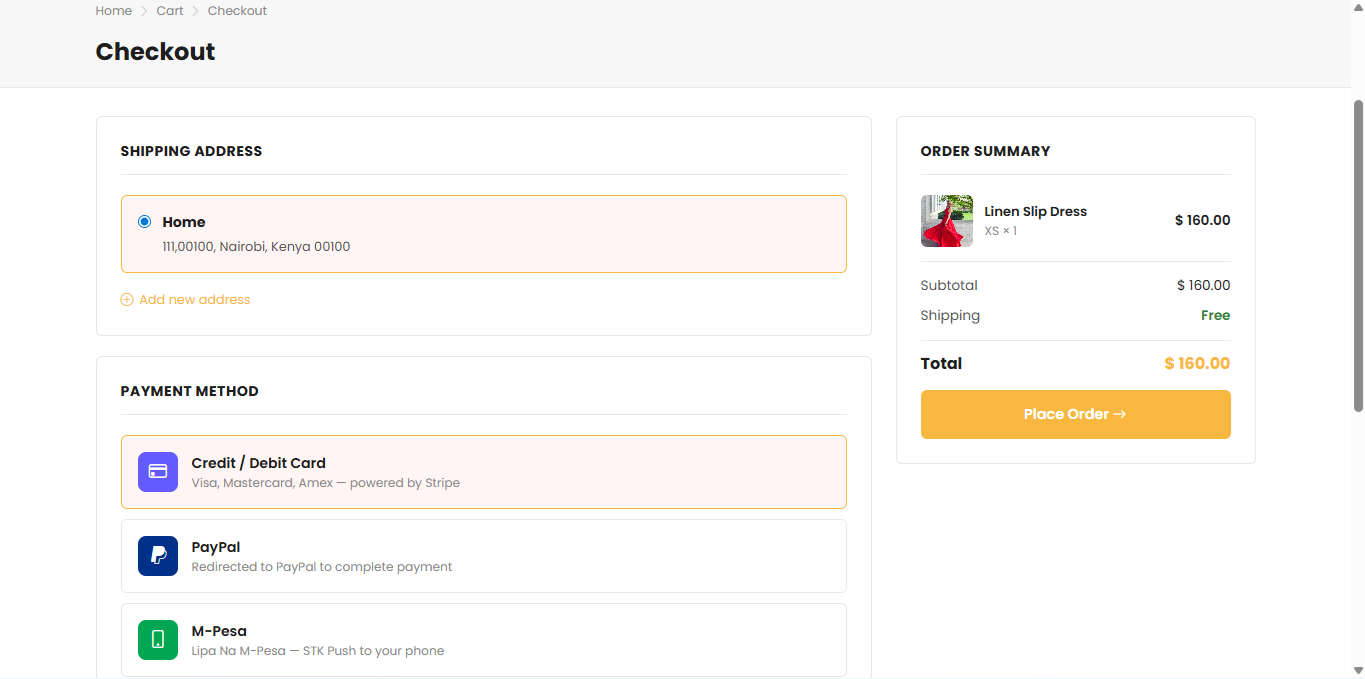This screenshot has height=679, width=1365.
Task: Click the Linen Slip Dress product name
Action: 1035,211
